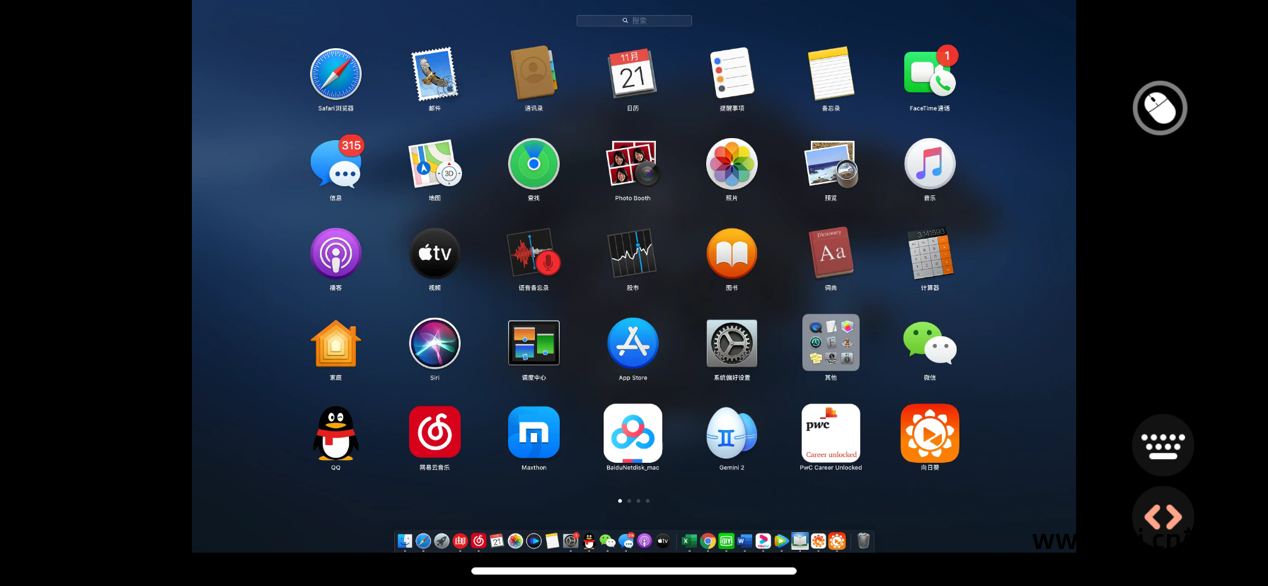Launch the App Store
Screen dimensions: 1268x586
(633, 343)
